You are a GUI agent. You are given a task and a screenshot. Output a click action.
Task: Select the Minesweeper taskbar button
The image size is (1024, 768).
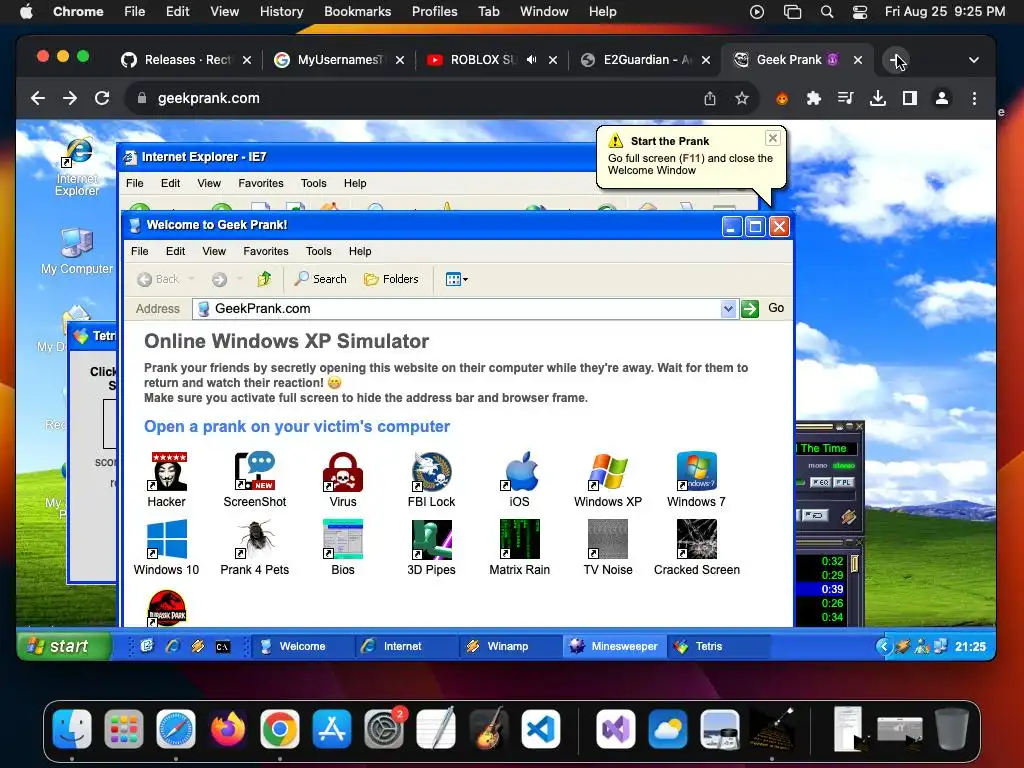click(x=615, y=647)
